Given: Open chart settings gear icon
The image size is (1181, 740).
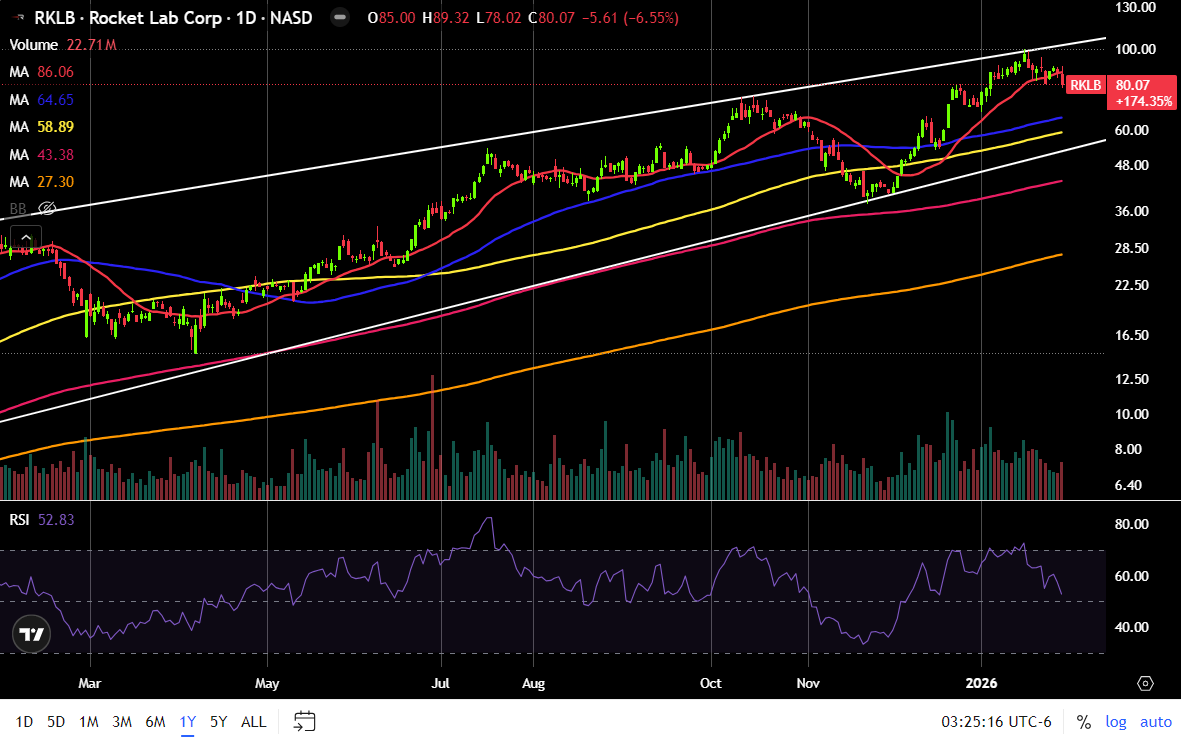Looking at the screenshot, I should 1145,683.
